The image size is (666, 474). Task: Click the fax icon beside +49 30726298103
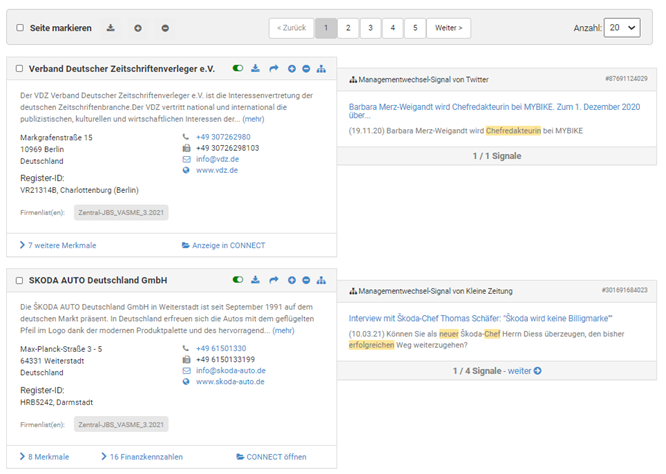pyautogui.click(x=186, y=148)
